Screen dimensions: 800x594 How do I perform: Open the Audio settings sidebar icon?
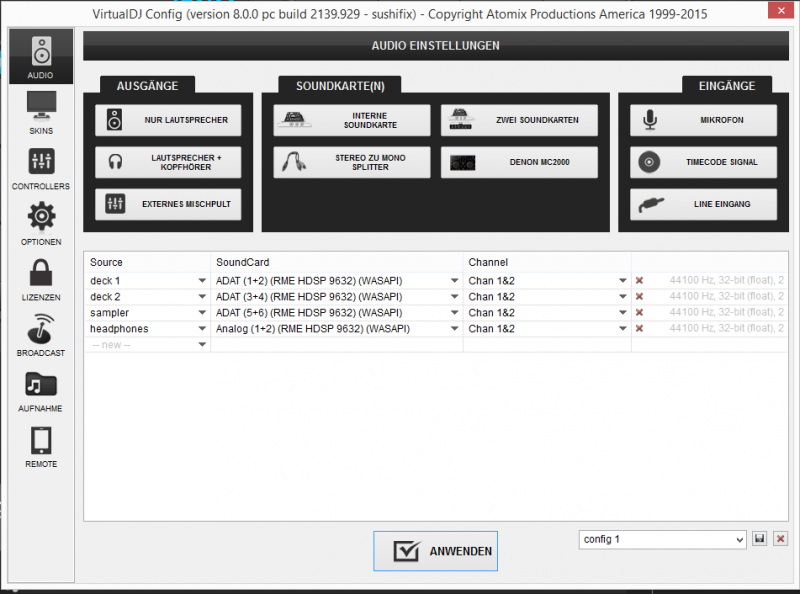click(41, 56)
